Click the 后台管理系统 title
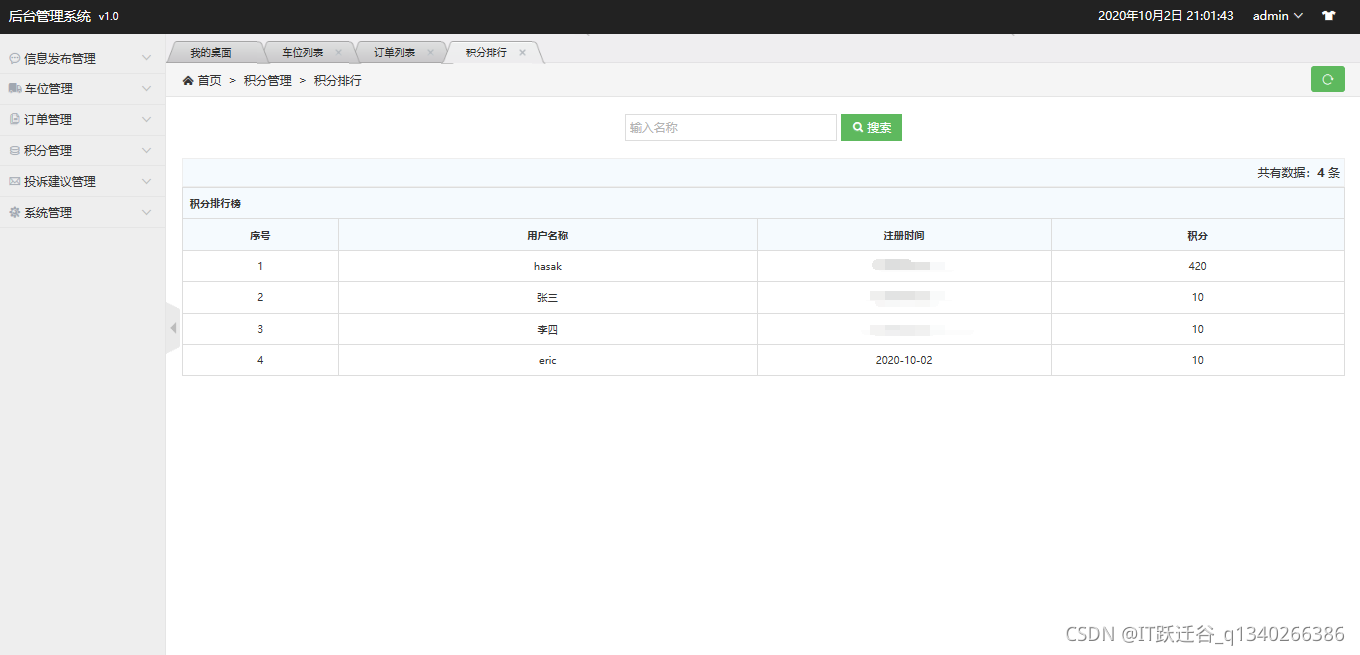1360x655 pixels. pyautogui.click(x=50, y=16)
